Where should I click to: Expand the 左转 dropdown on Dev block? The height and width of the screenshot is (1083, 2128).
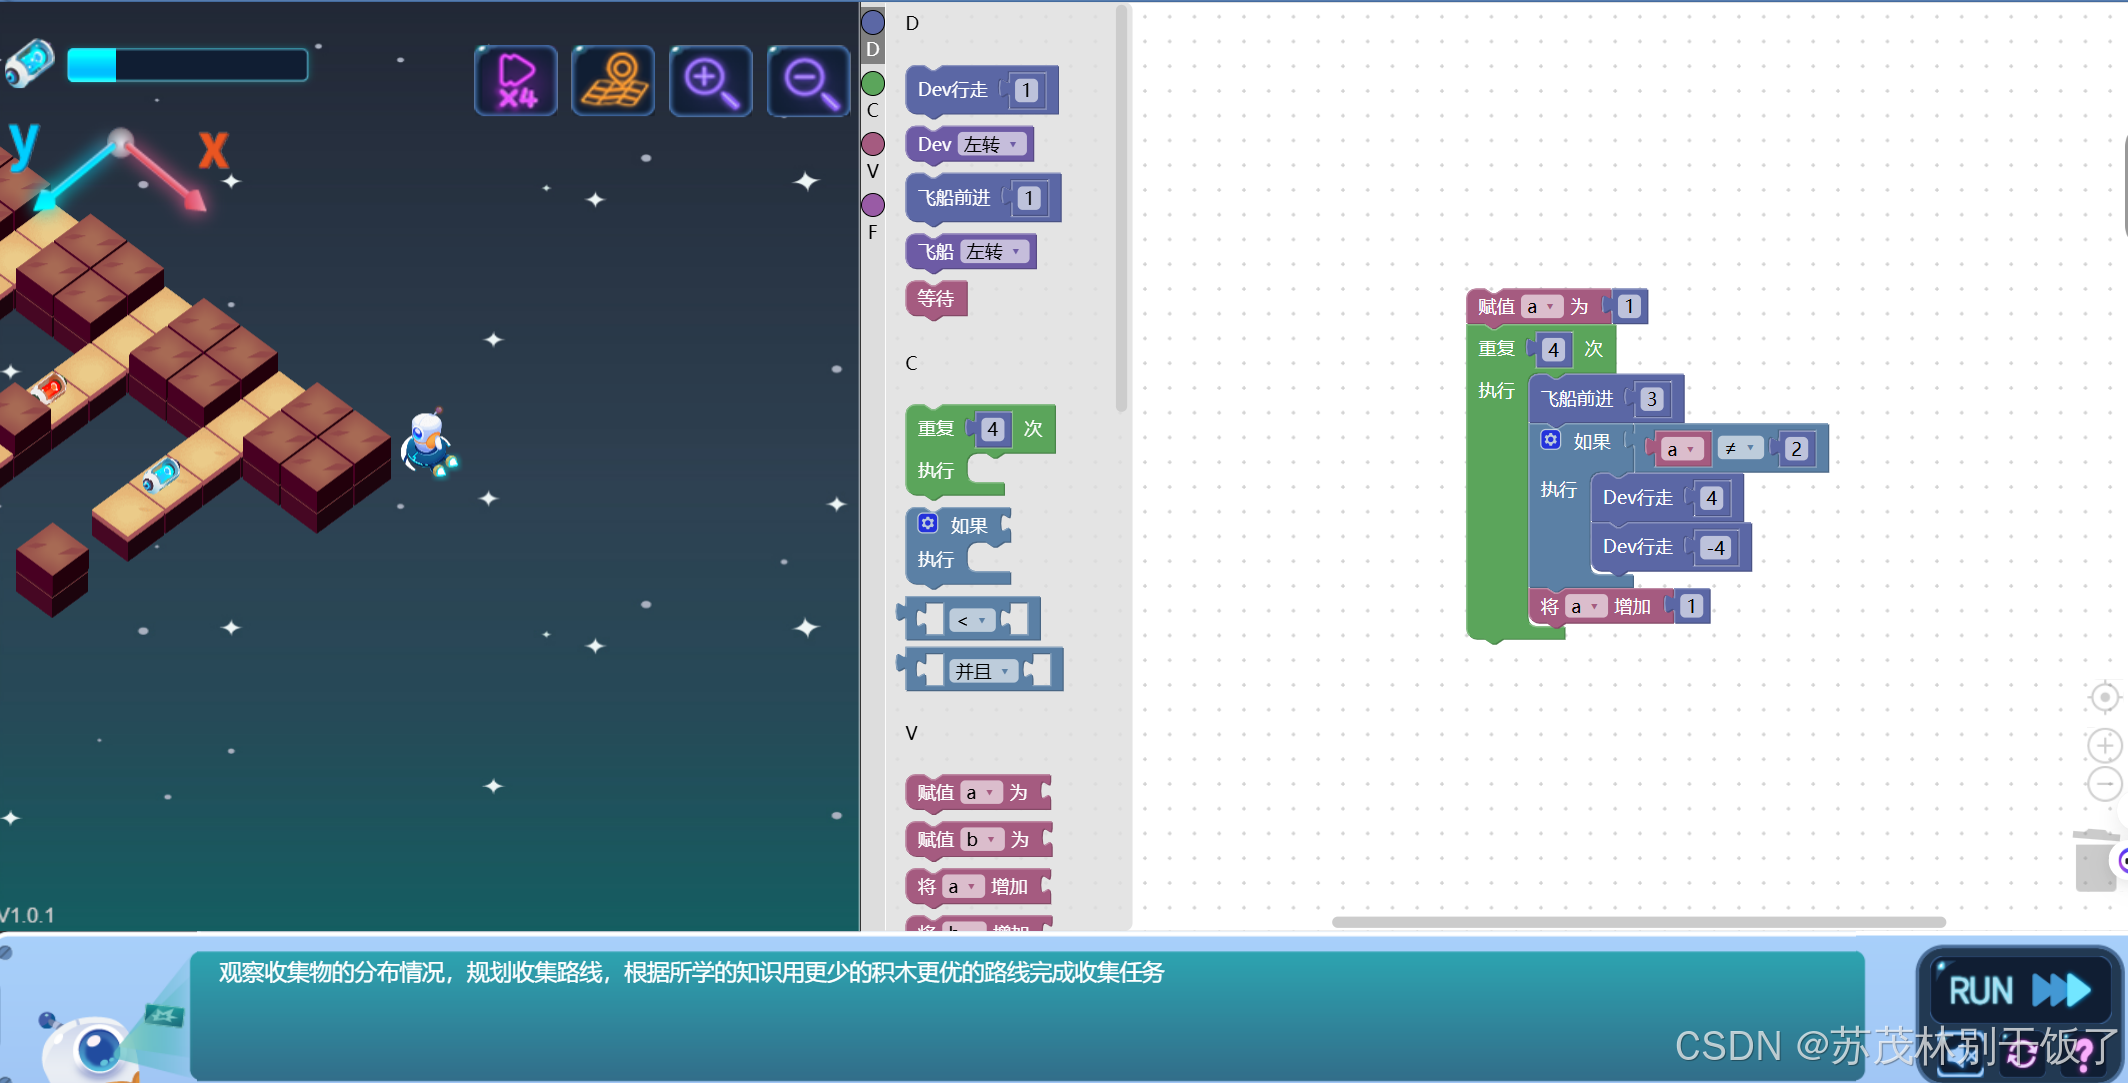[x=990, y=145]
